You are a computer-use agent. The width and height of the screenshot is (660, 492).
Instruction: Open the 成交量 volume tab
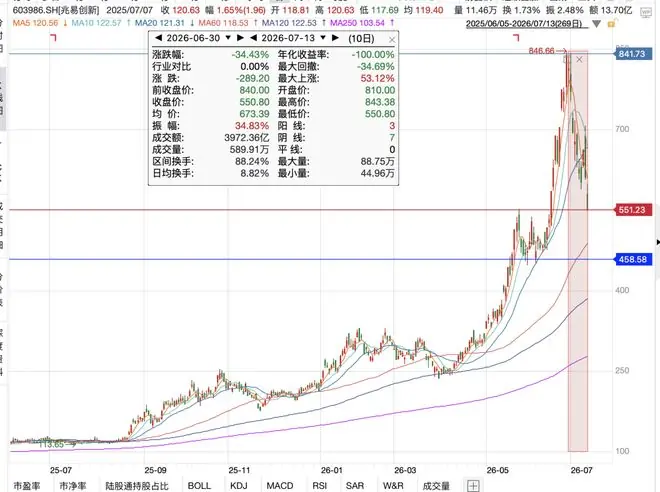coord(436,486)
